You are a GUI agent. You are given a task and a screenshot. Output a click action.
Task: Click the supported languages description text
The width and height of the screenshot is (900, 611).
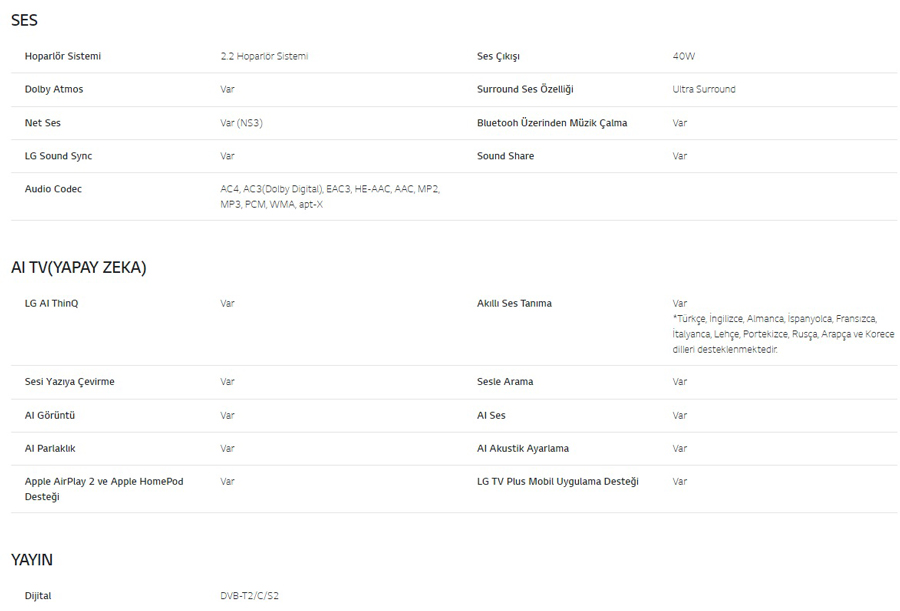[x=783, y=334]
